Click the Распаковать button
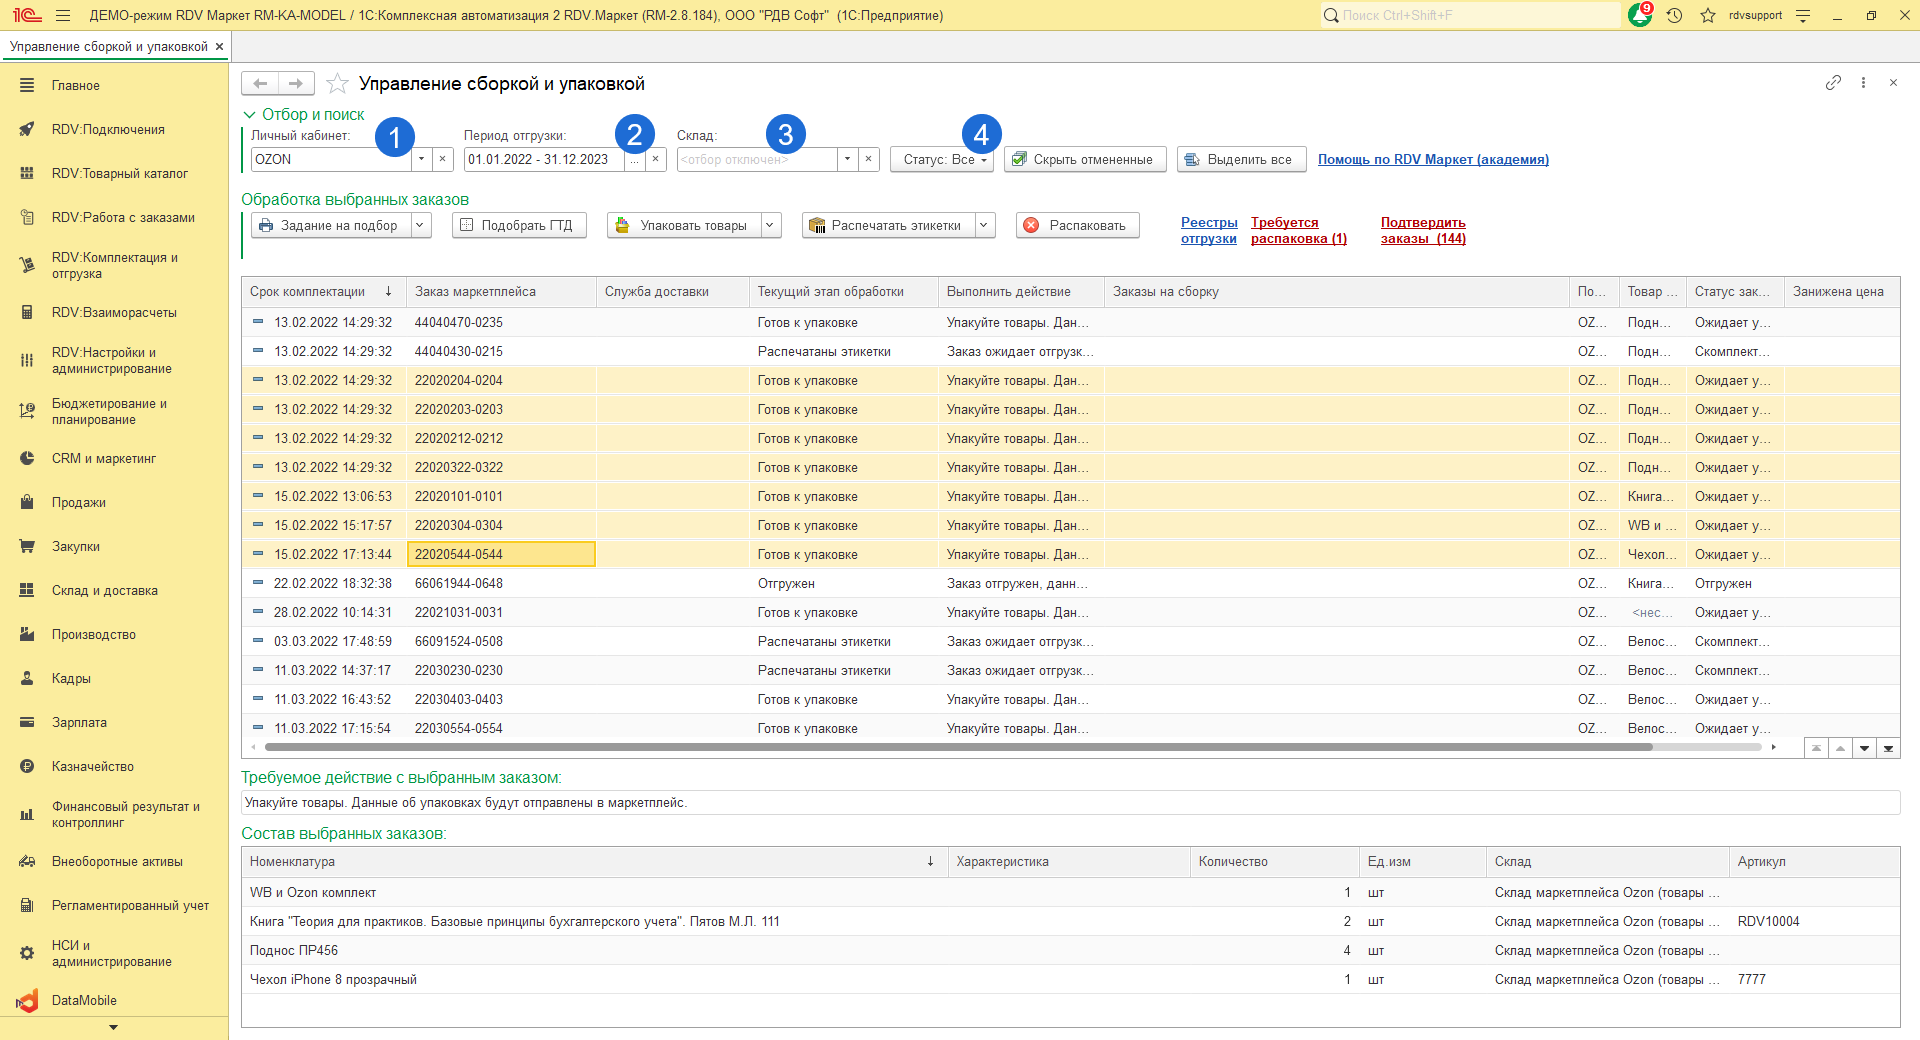Screen dimensions: 1920x1040 1076,225
